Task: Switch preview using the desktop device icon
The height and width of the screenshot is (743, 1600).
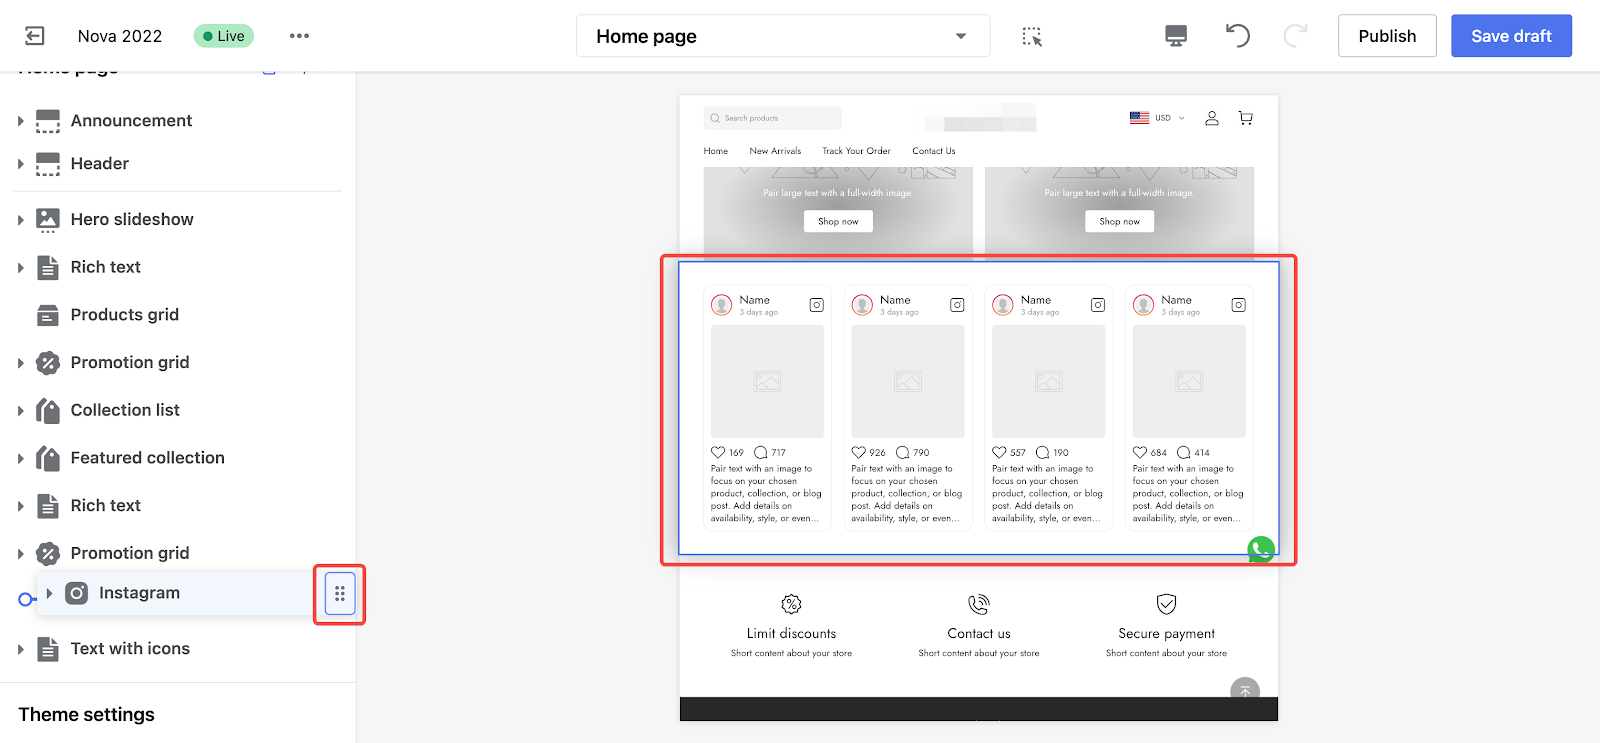Action: [1176, 36]
